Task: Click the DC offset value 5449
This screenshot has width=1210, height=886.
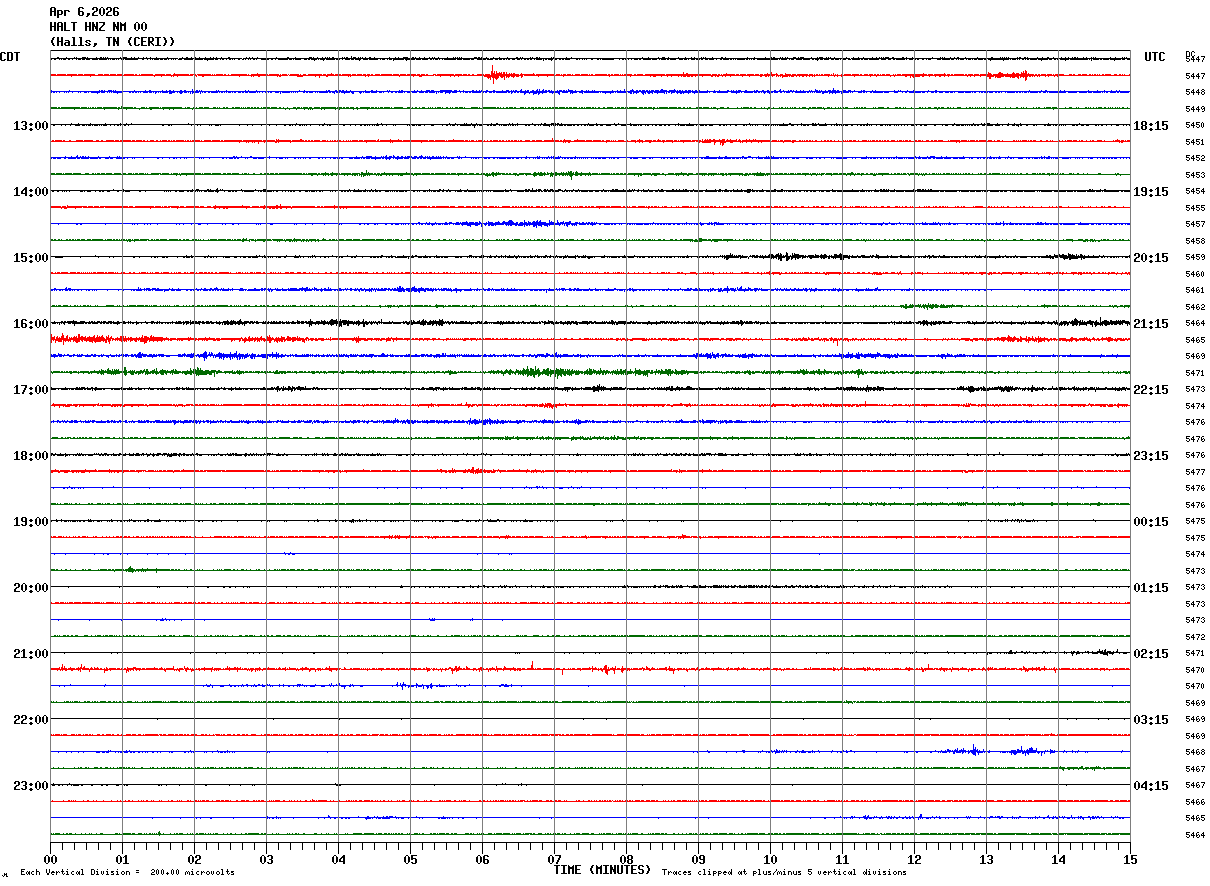Action: click(1195, 109)
